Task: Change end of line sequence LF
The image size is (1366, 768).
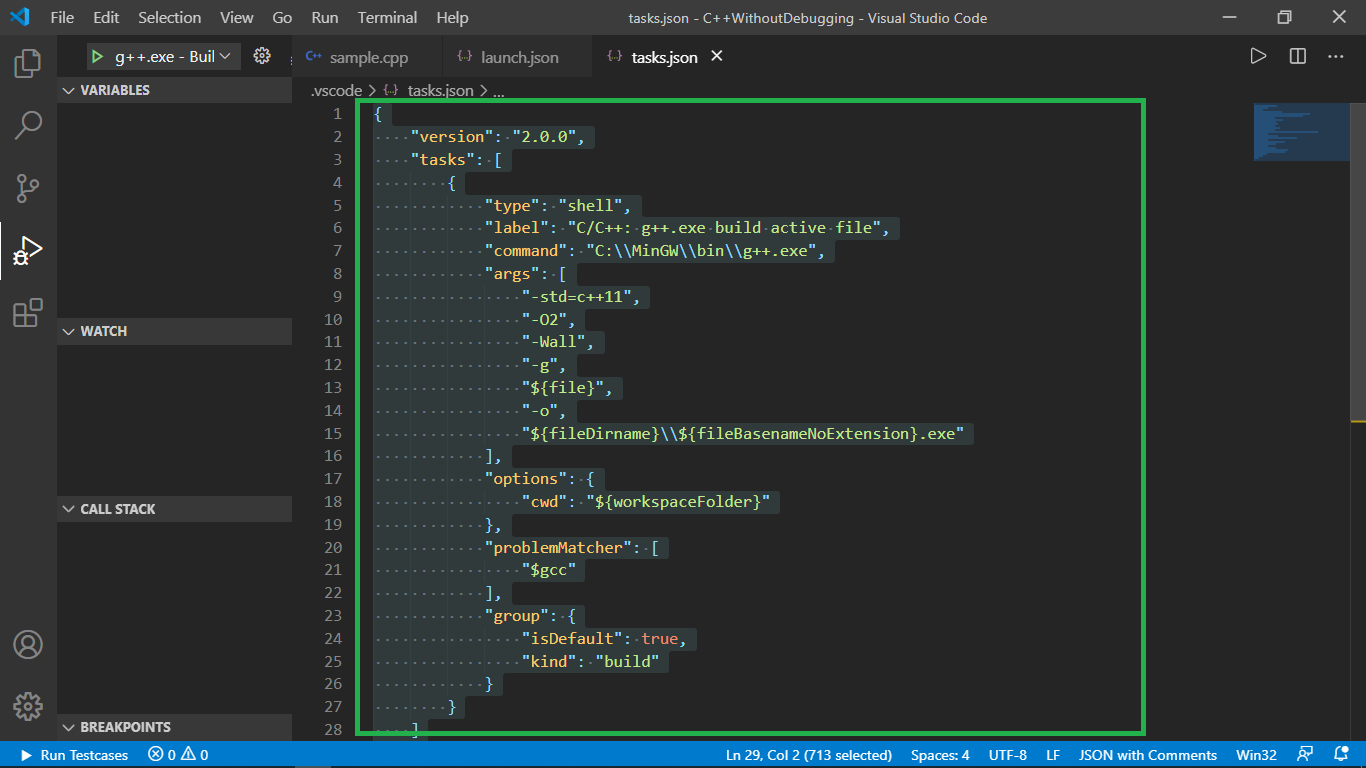Action: point(1053,755)
